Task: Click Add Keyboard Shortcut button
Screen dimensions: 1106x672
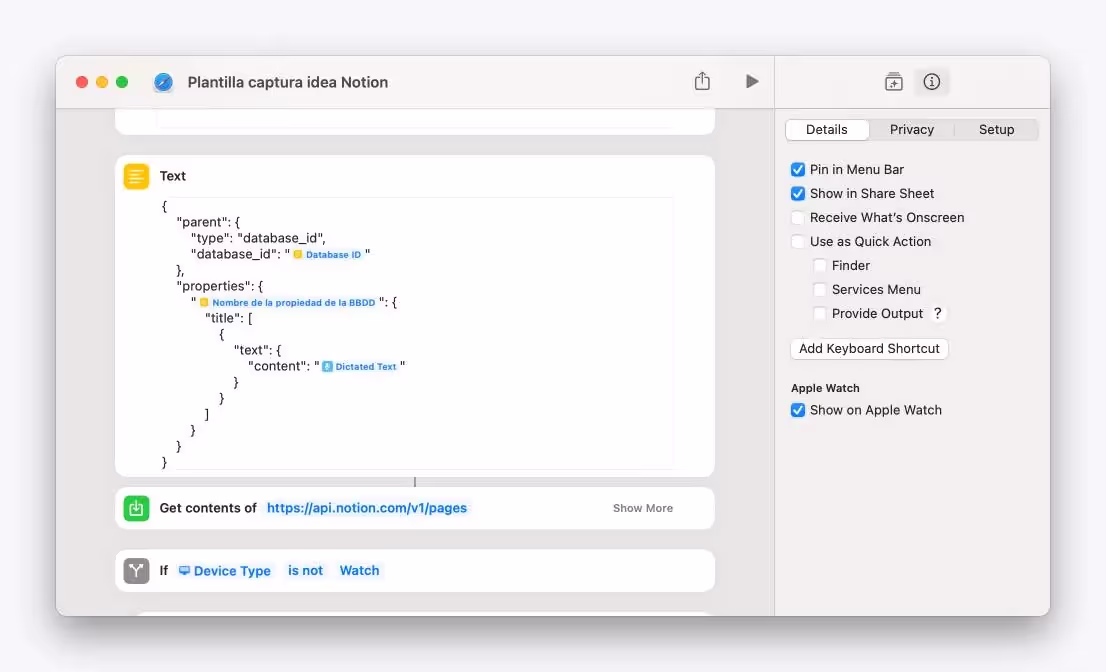Action: tap(869, 348)
